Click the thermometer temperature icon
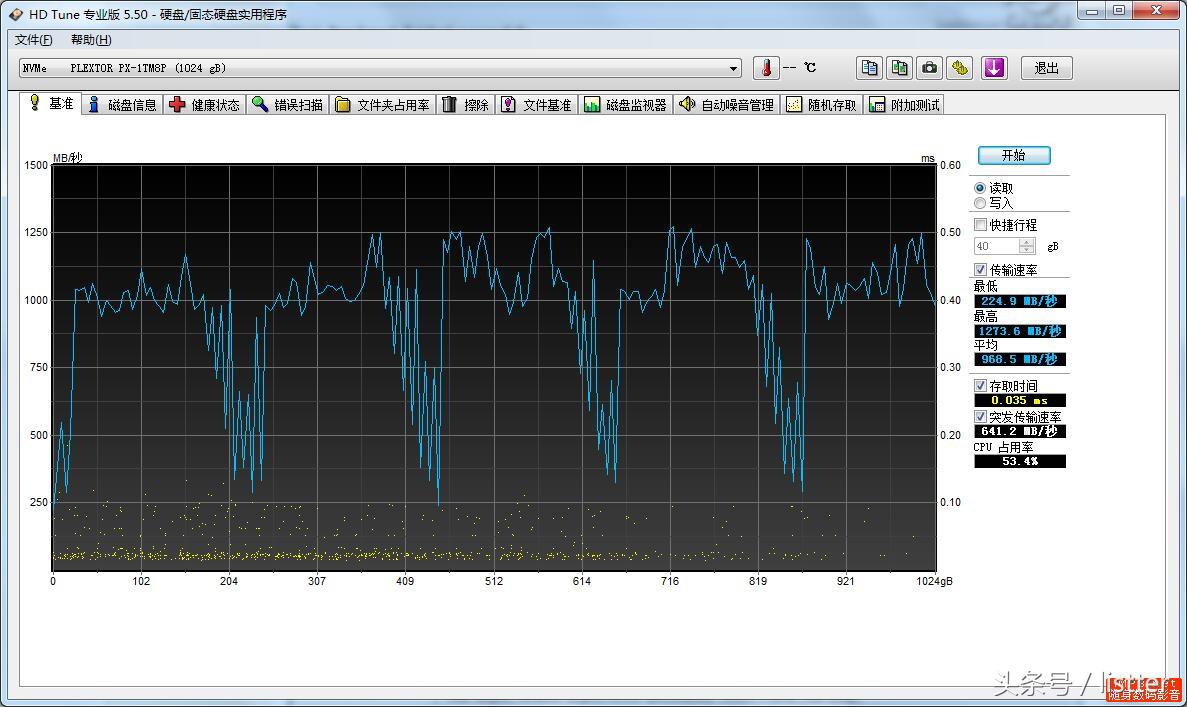The height and width of the screenshot is (707, 1187). coord(766,68)
